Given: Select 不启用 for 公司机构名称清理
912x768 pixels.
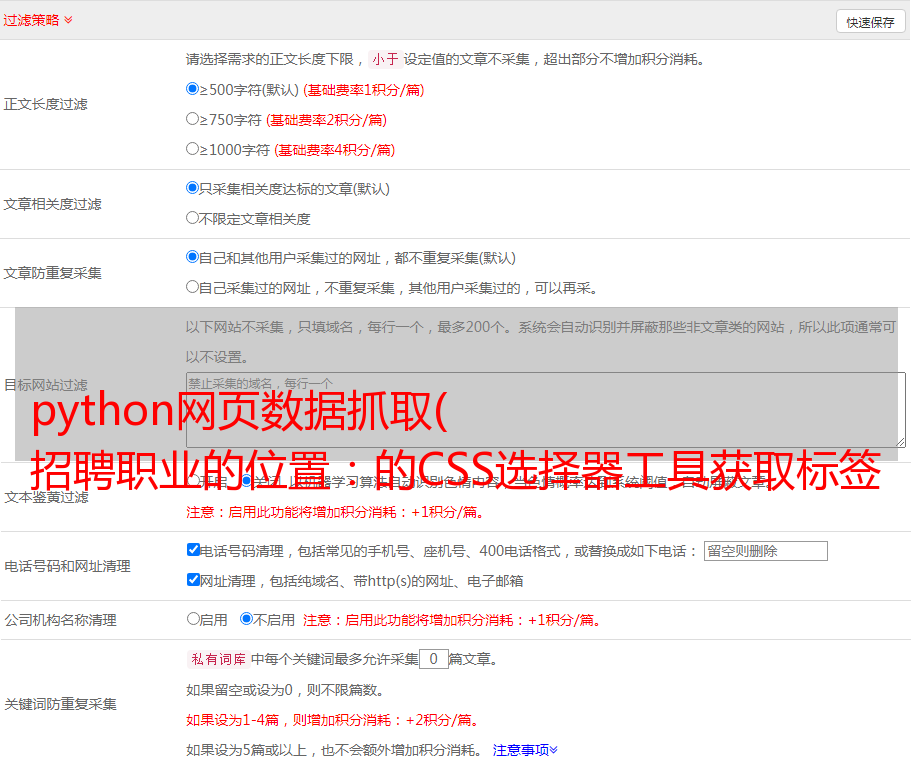Looking at the screenshot, I should click(x=247, y=618).
